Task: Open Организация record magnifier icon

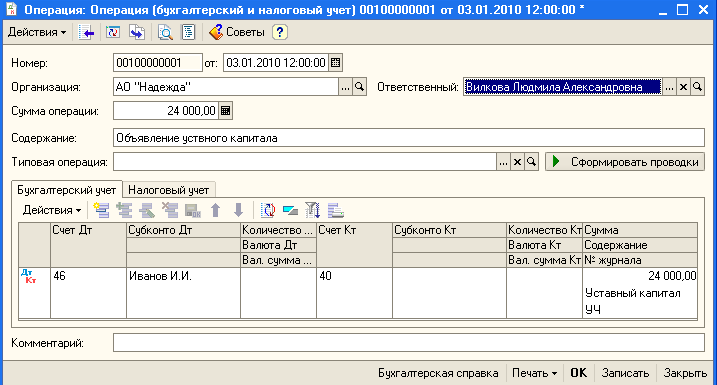Action: pyautogui.click(x=359, y=87)
